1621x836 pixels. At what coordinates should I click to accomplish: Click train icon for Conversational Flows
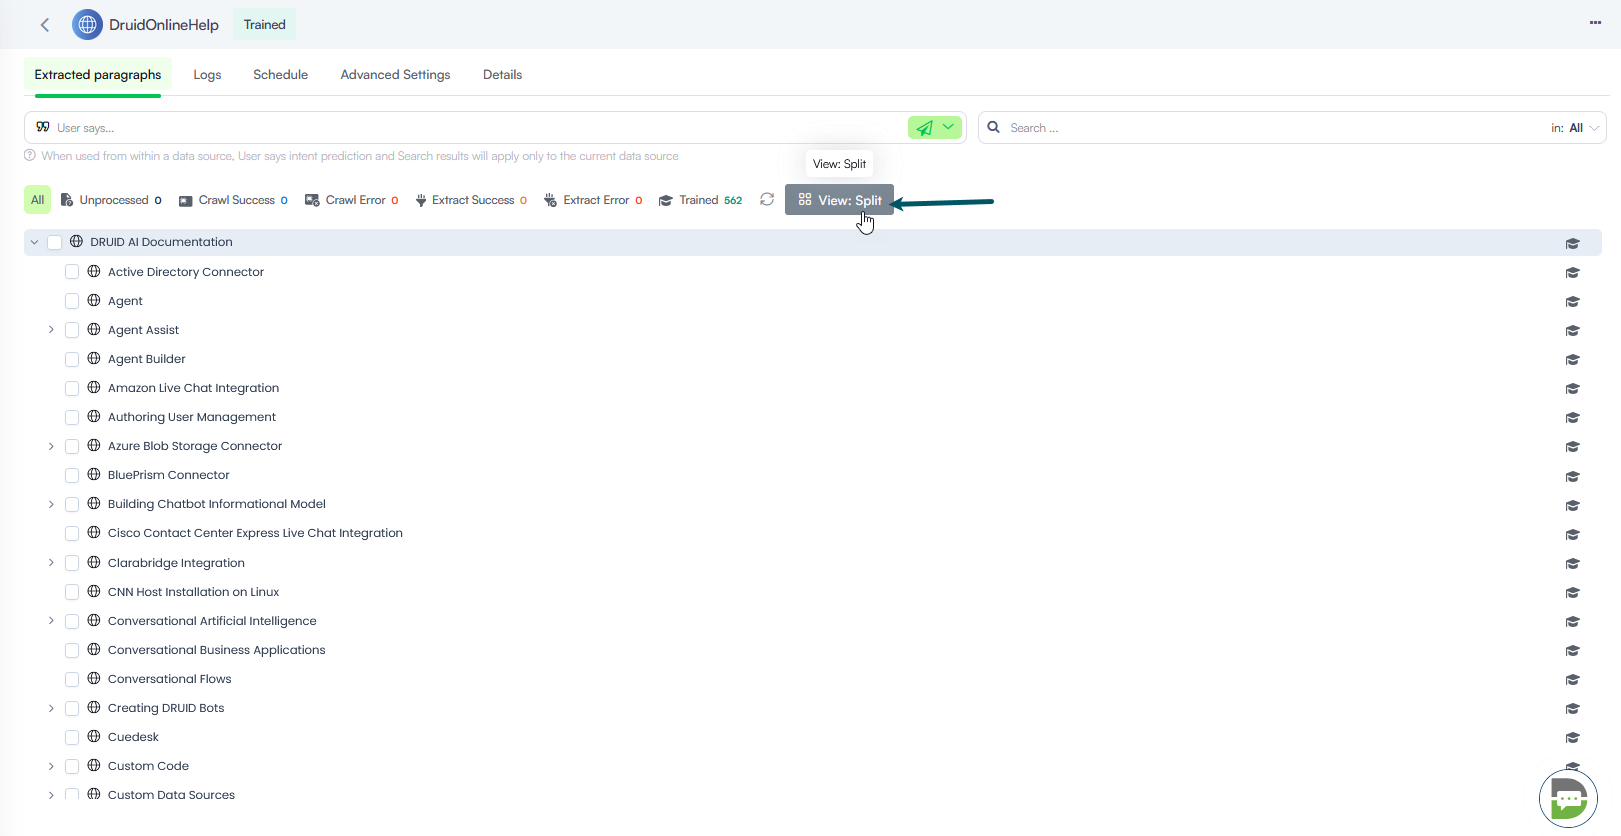pos(1572,679)
